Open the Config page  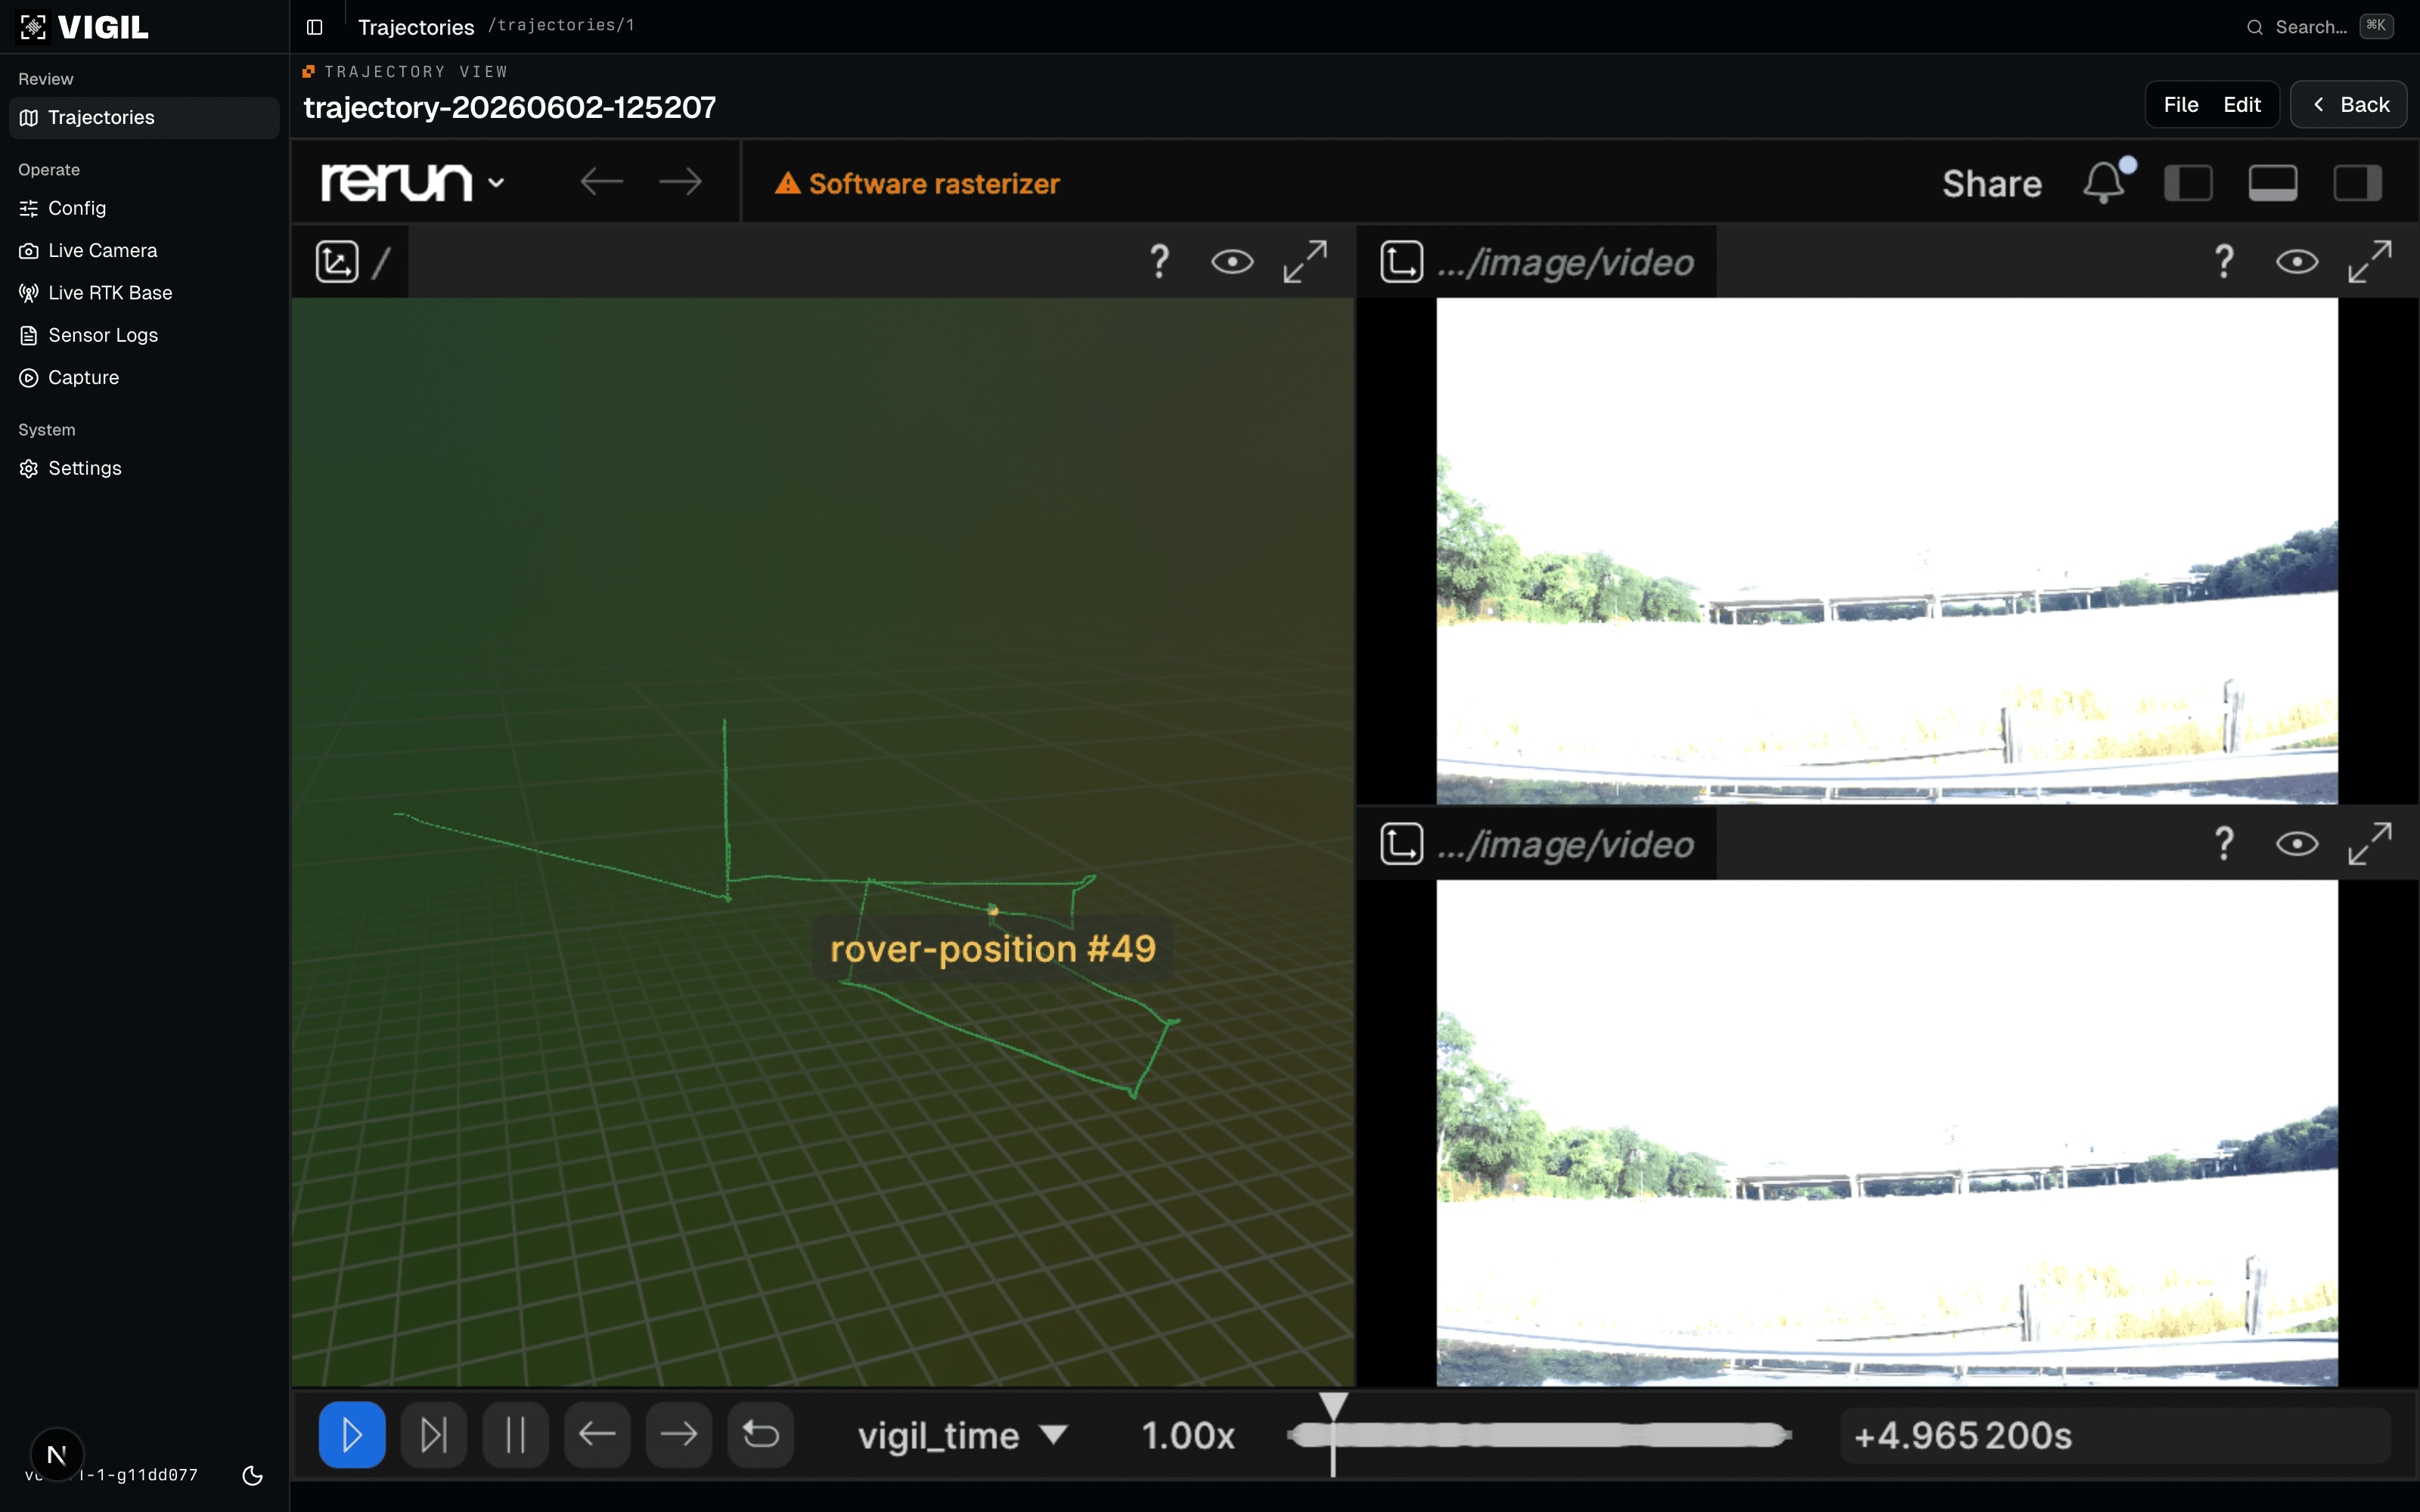(144, 208)
